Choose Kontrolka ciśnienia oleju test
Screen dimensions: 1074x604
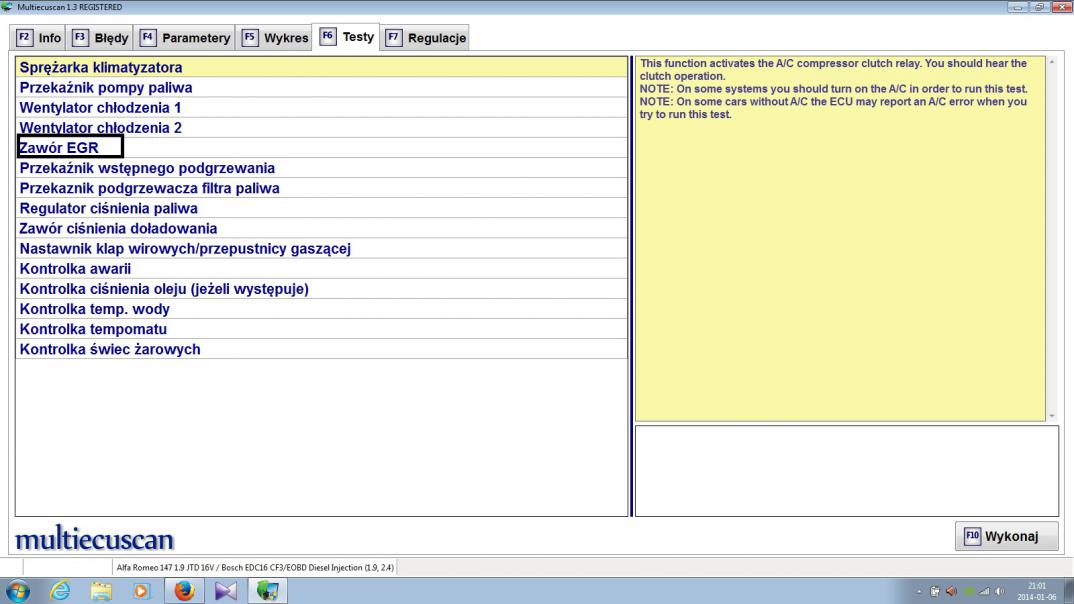pyautogui.click(x=321, y=288)
